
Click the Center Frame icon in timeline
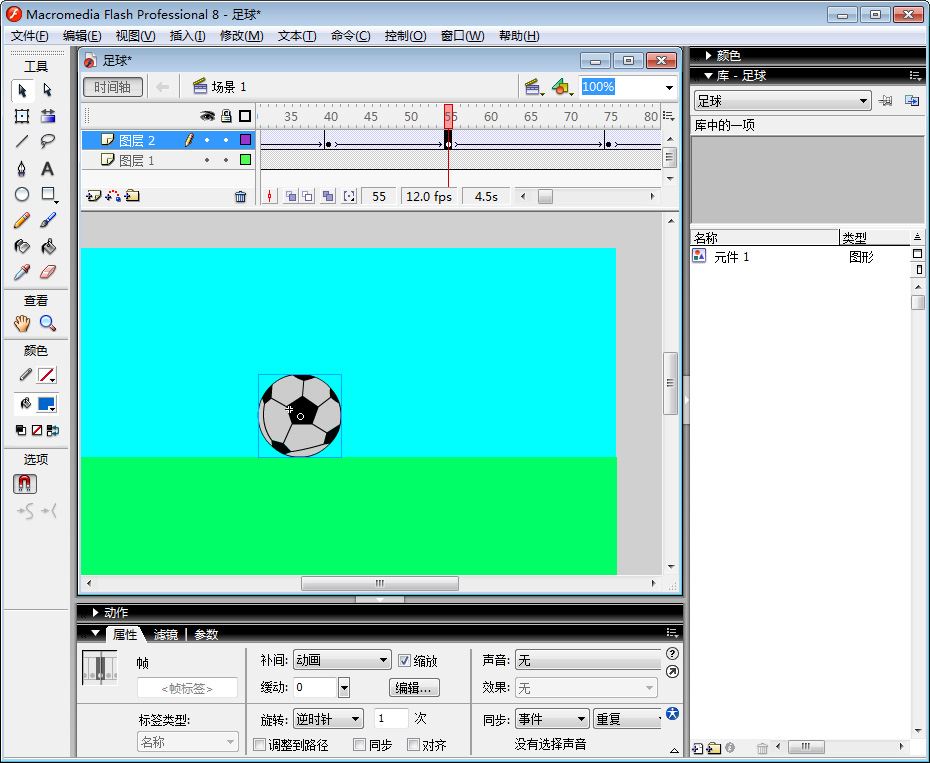pyautogui.click(x=270, y=196)
